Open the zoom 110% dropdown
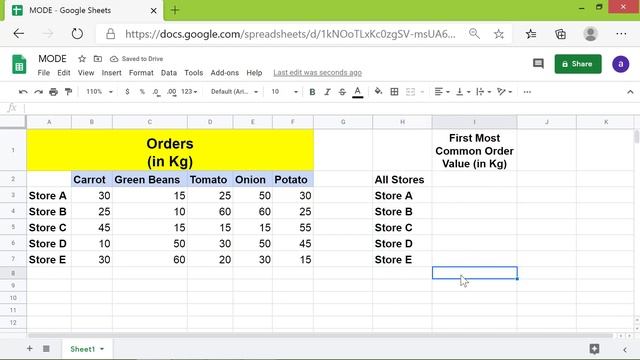This screenshot has height=360, width=640. (x=99, y=92)
